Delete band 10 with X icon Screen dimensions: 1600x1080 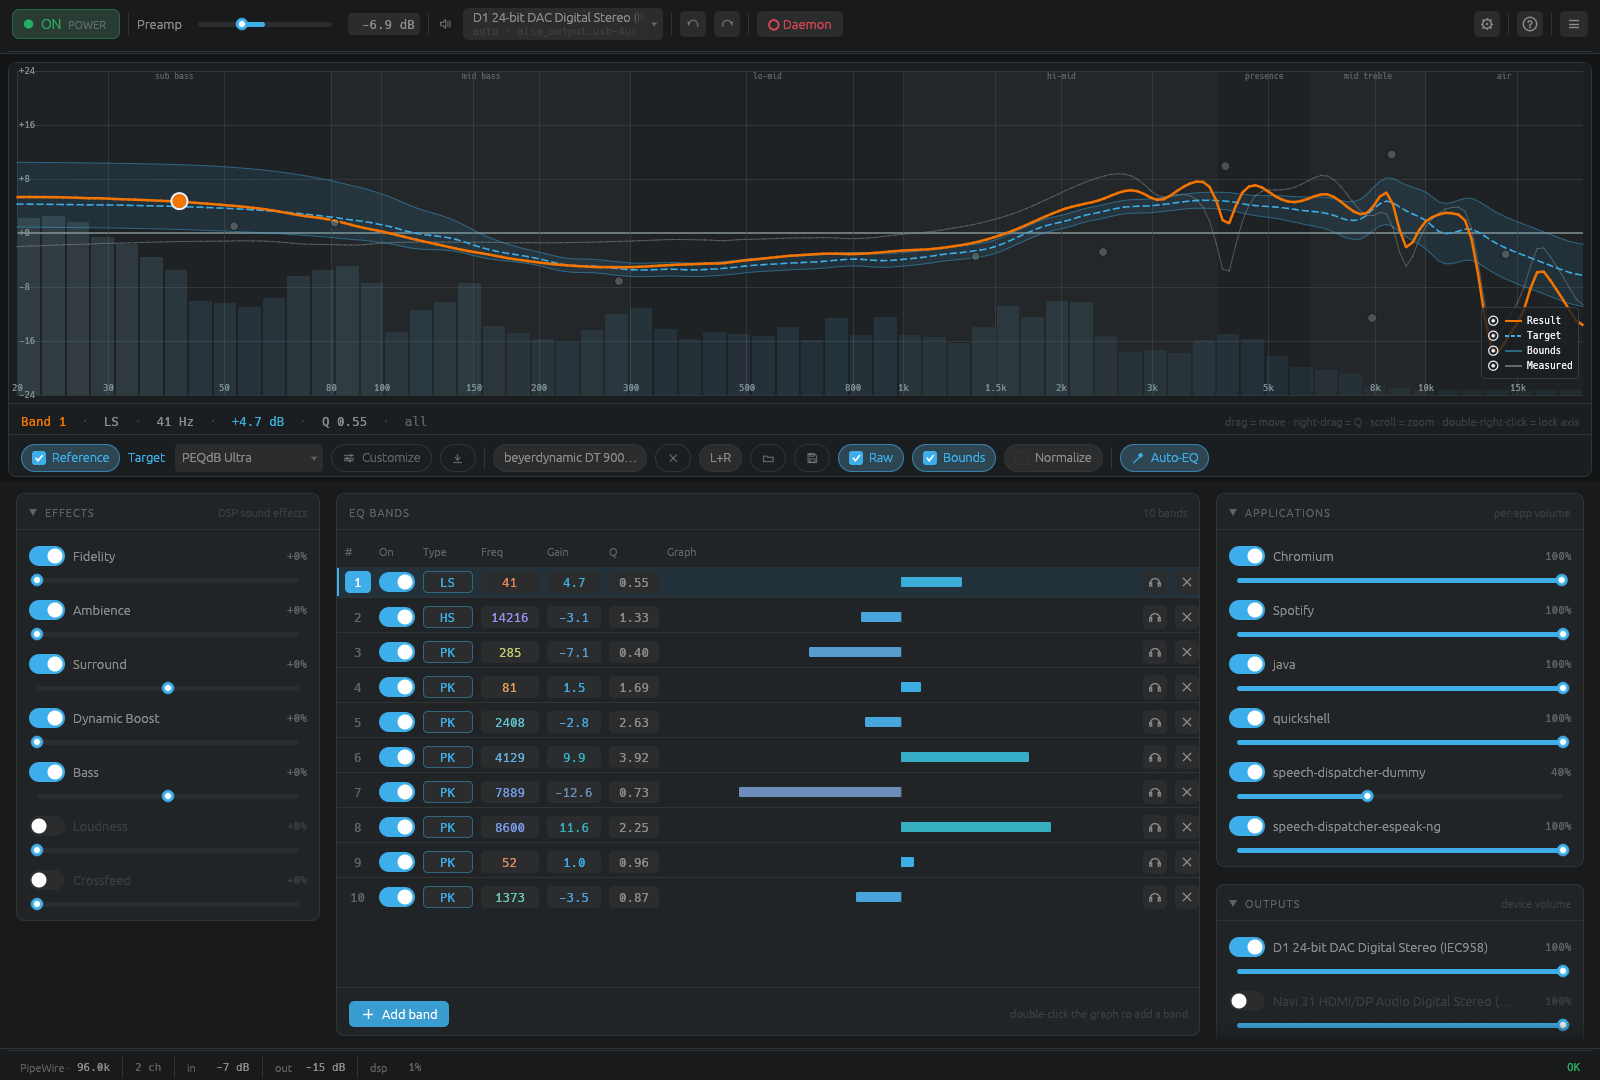pos(1187,897)
